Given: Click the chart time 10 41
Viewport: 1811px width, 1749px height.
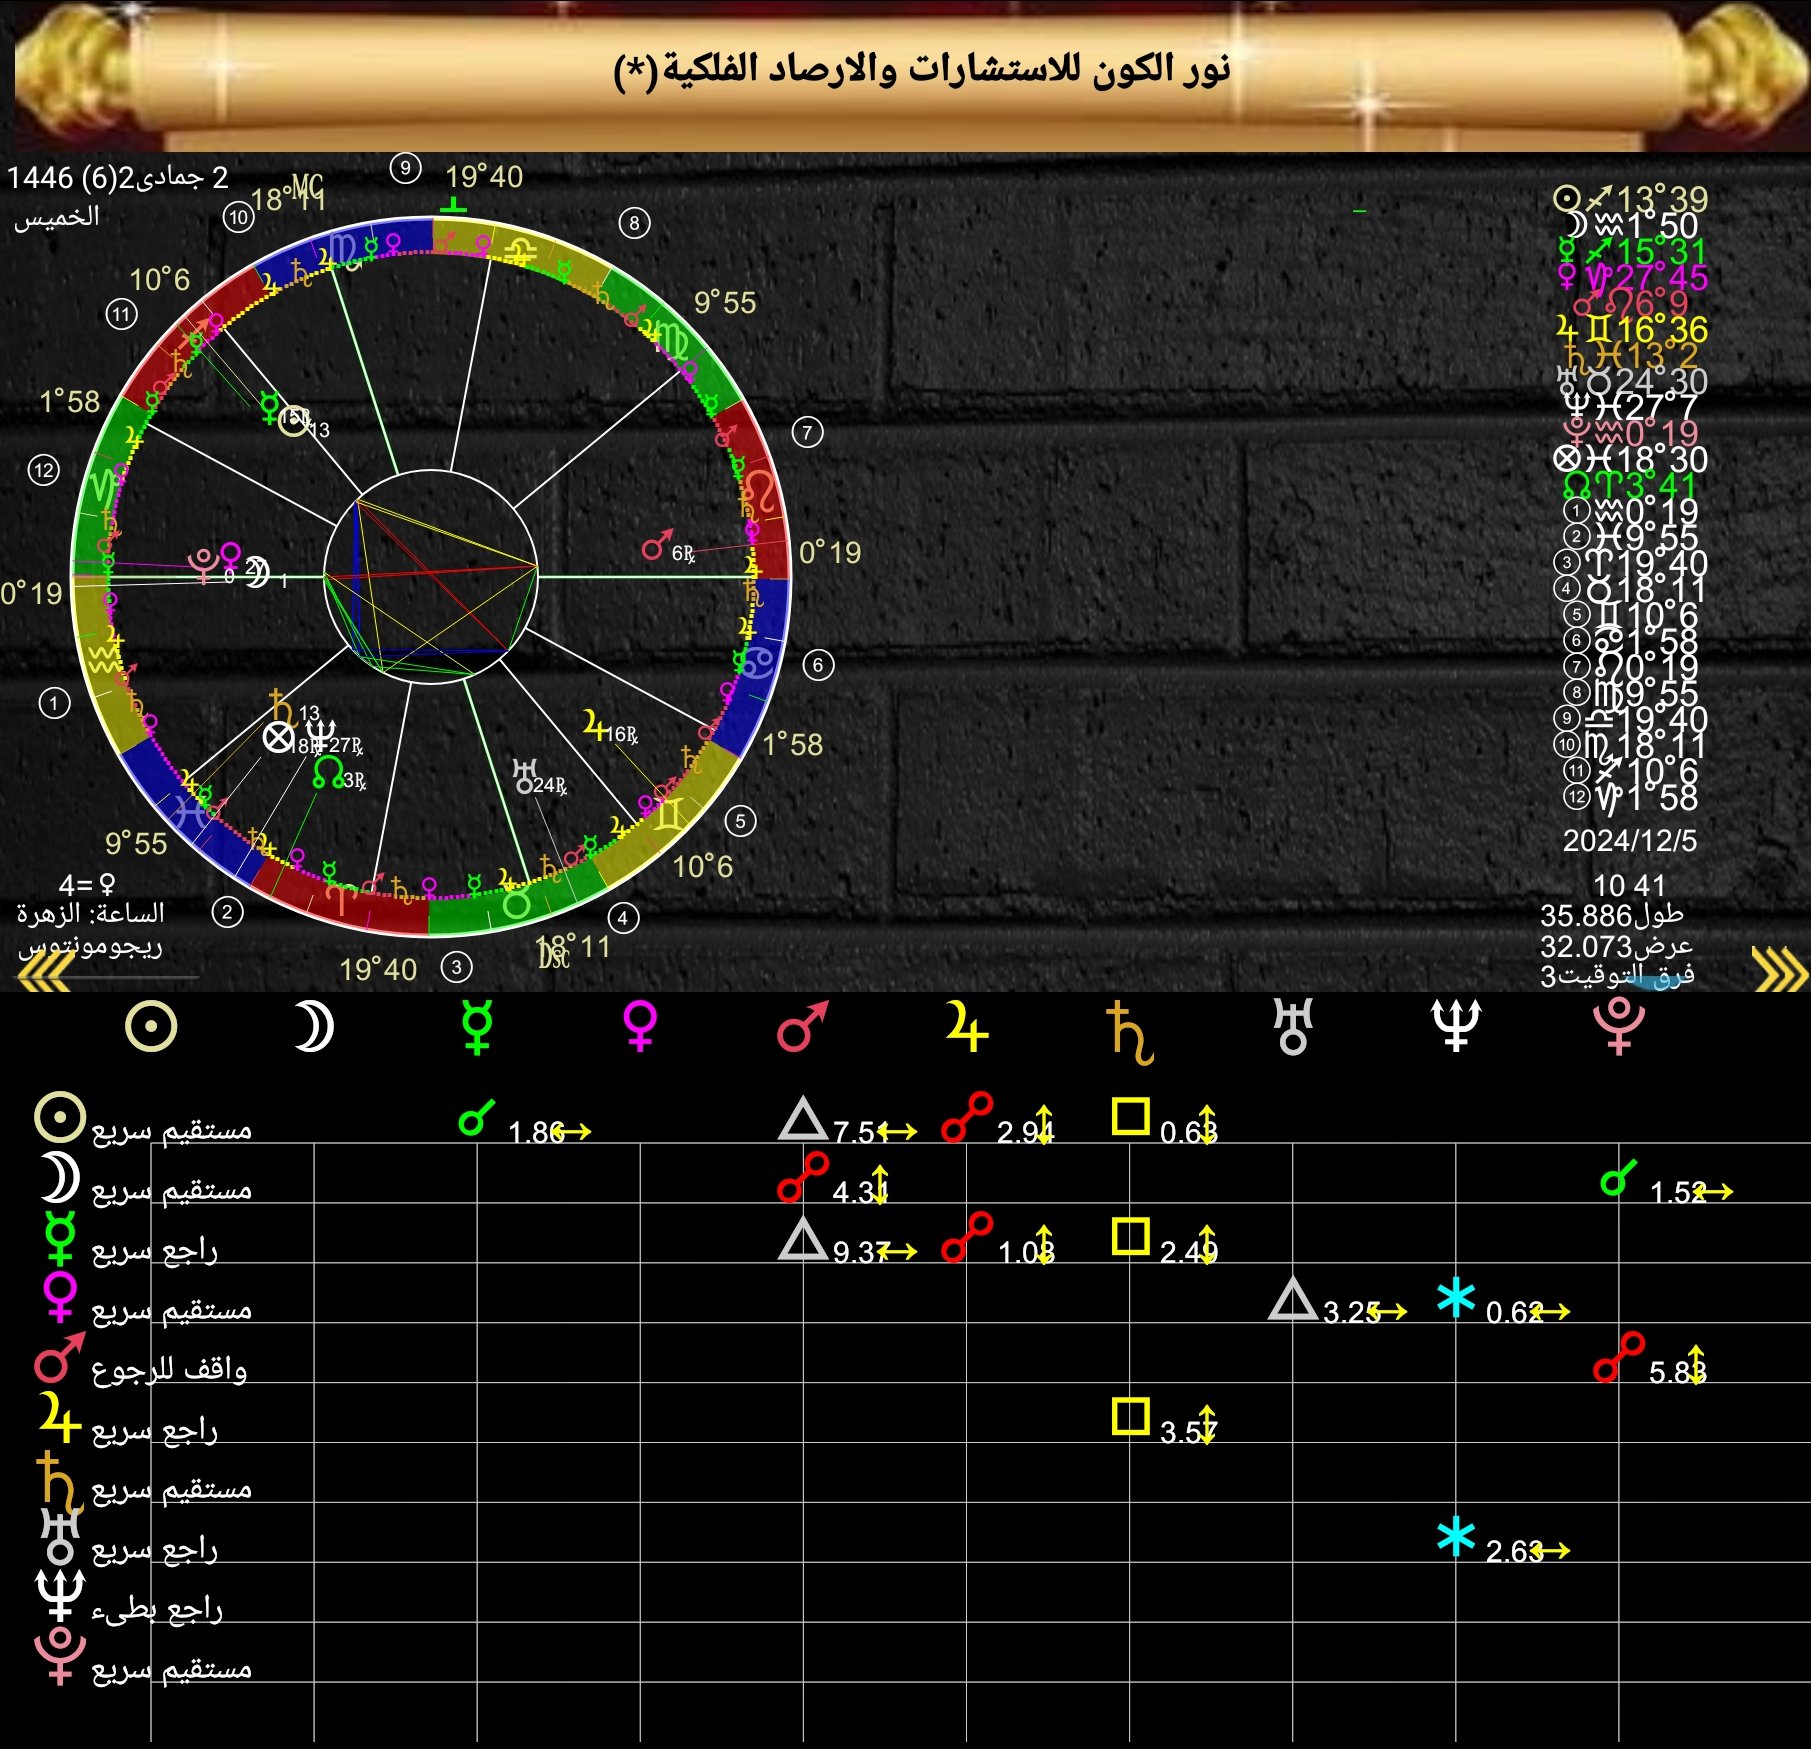Looking at the screenshot, I should [1629, 885].
